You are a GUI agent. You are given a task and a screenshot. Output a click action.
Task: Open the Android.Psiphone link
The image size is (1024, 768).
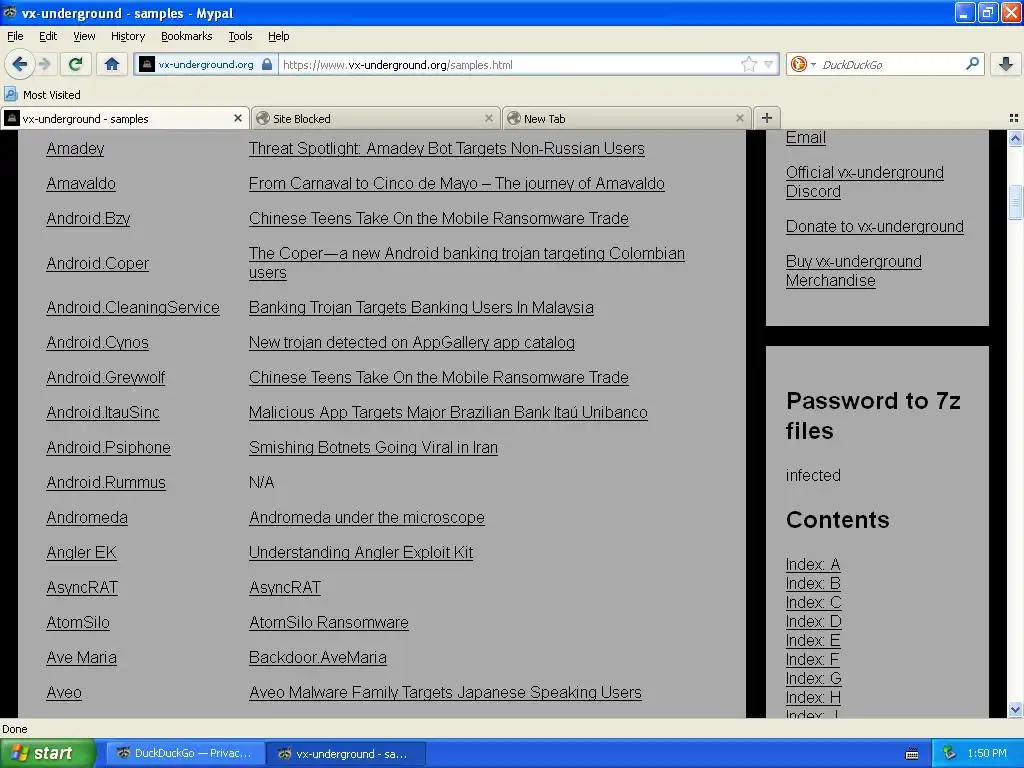[x=108, y=447]
